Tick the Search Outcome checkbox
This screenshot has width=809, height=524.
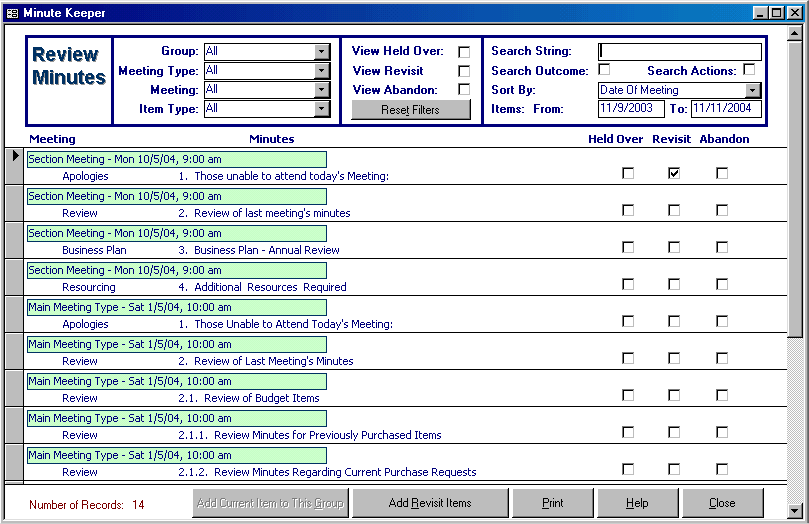point(604,70)
